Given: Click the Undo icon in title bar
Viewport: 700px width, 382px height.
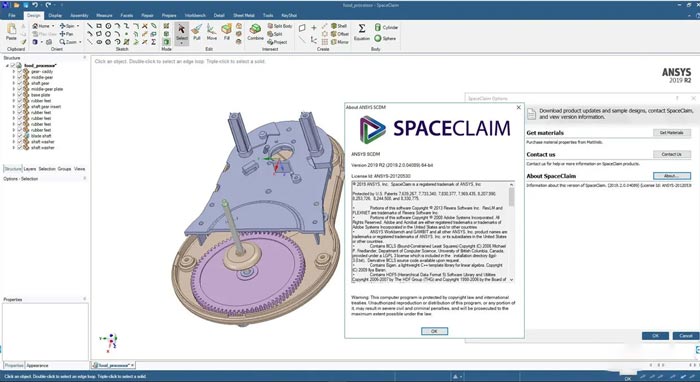Looking at the screenshot, I should [35, 5].
